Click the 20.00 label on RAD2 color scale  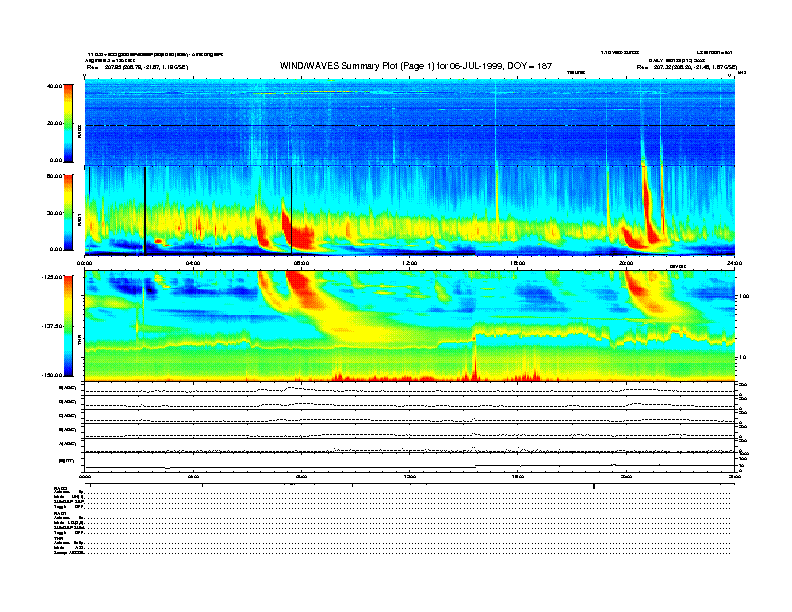[x=54, y=123]
